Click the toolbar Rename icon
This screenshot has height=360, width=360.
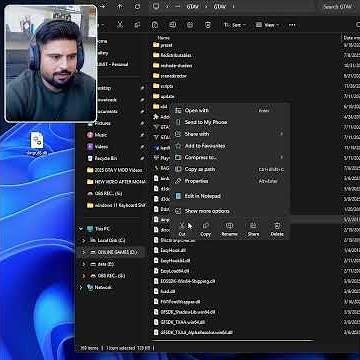click(x=172, y=25)
